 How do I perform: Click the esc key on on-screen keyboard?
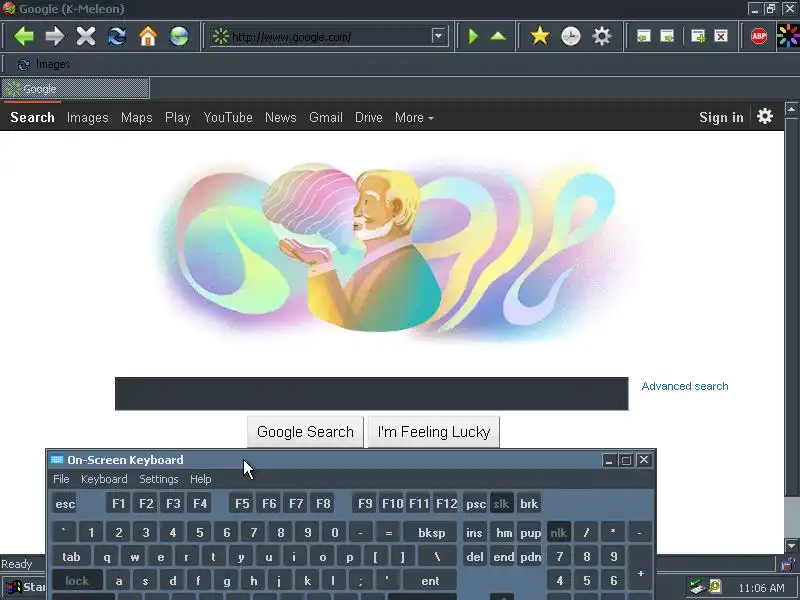point(65,504)
